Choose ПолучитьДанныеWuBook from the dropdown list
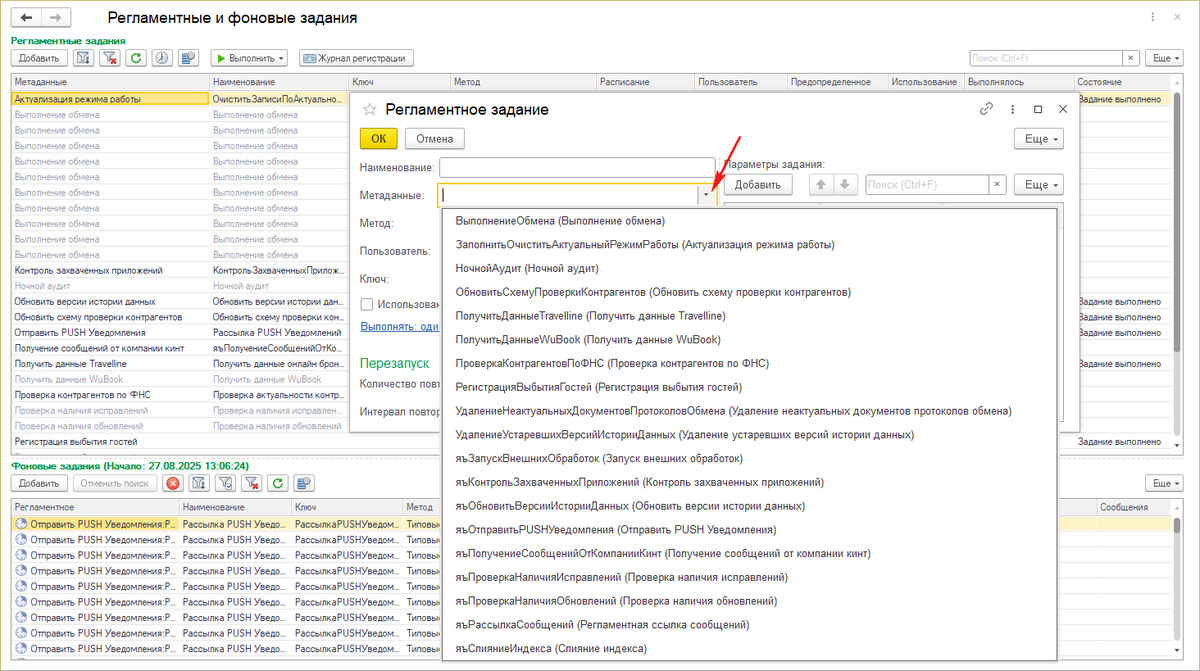Image resolution: width=1200 pixels, height=671 pixels. (587, 339)
